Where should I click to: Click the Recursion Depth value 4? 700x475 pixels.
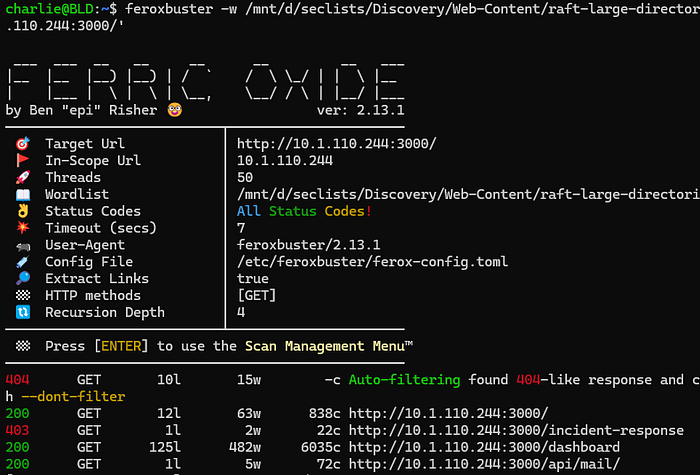(x=241, y=312)
